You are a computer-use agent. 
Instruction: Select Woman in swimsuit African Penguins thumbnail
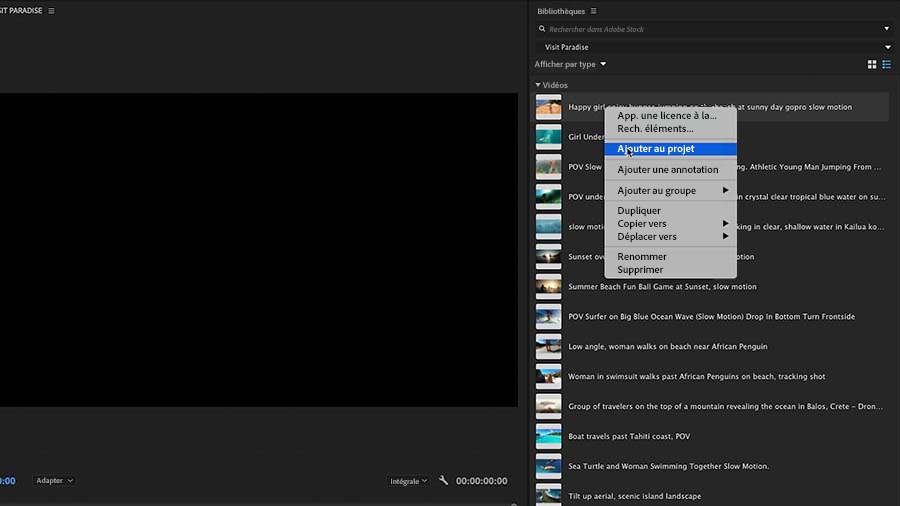pyautogui.click(x=548, y=376)
